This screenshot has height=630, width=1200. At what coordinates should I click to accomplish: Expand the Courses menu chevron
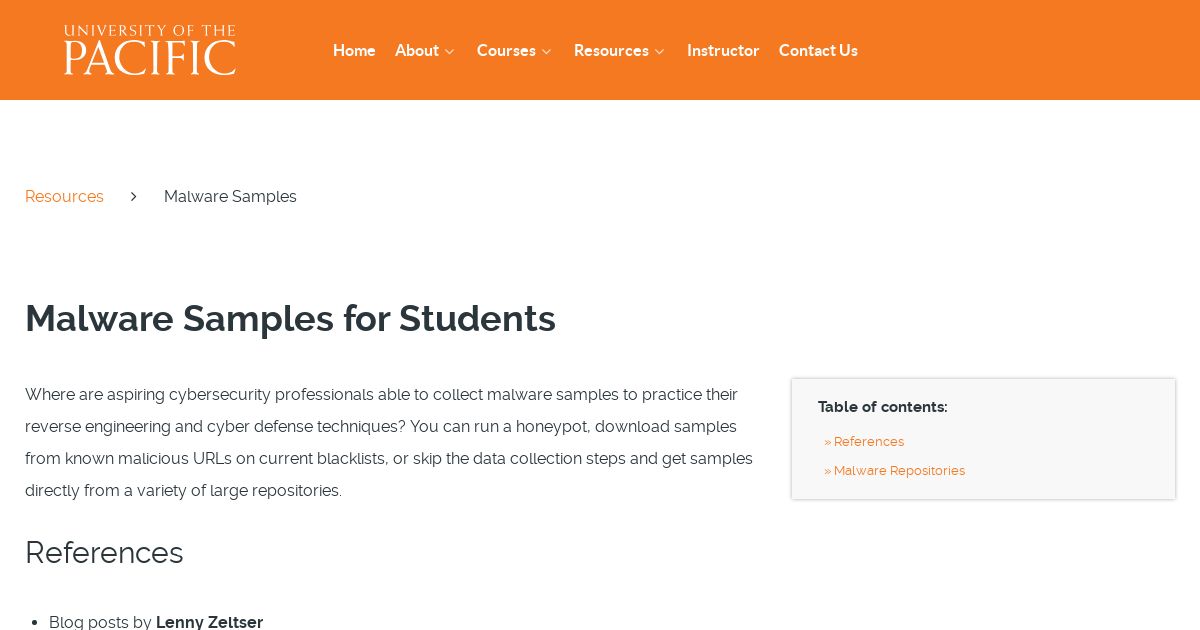(x=547, y=51)
